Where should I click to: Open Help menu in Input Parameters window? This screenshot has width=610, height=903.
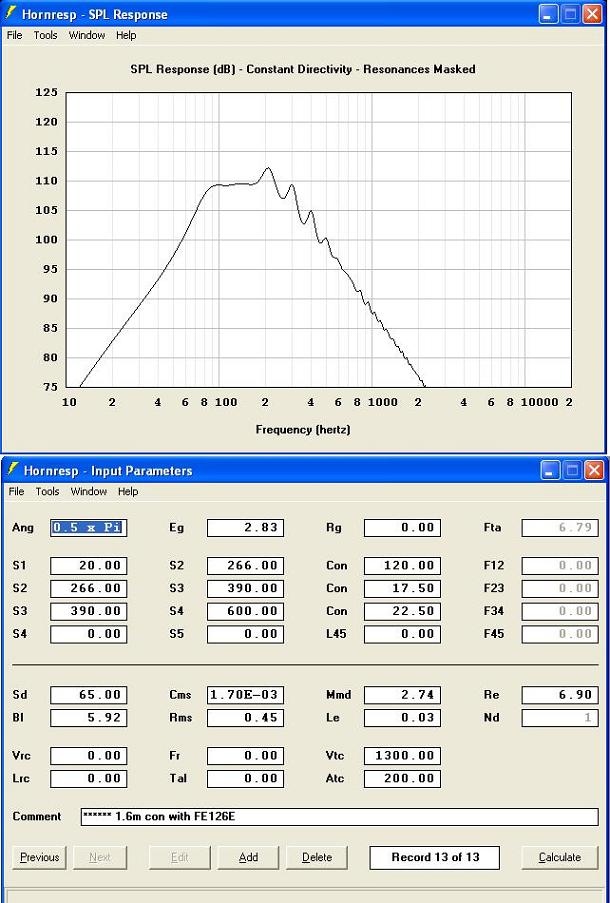(128, 491)
